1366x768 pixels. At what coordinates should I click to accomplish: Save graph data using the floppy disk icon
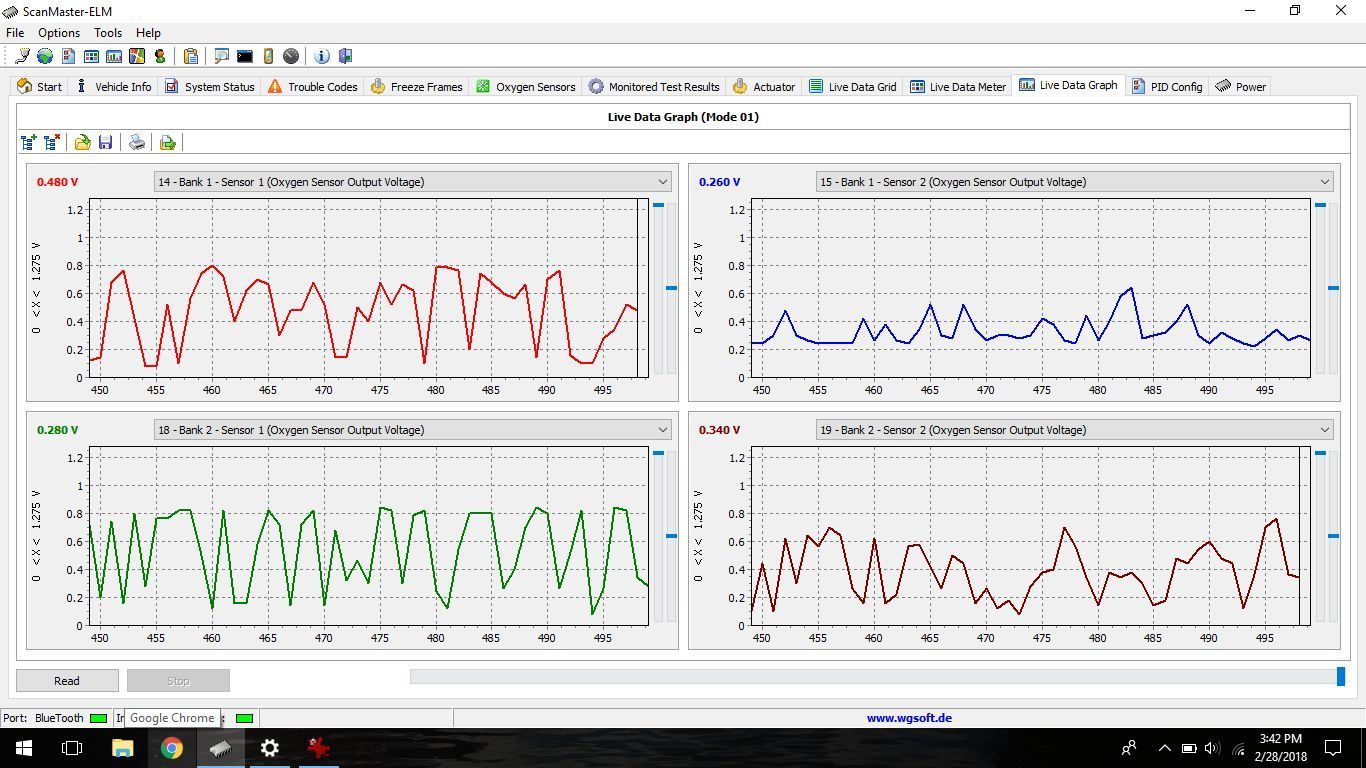(x=105, y=143)
